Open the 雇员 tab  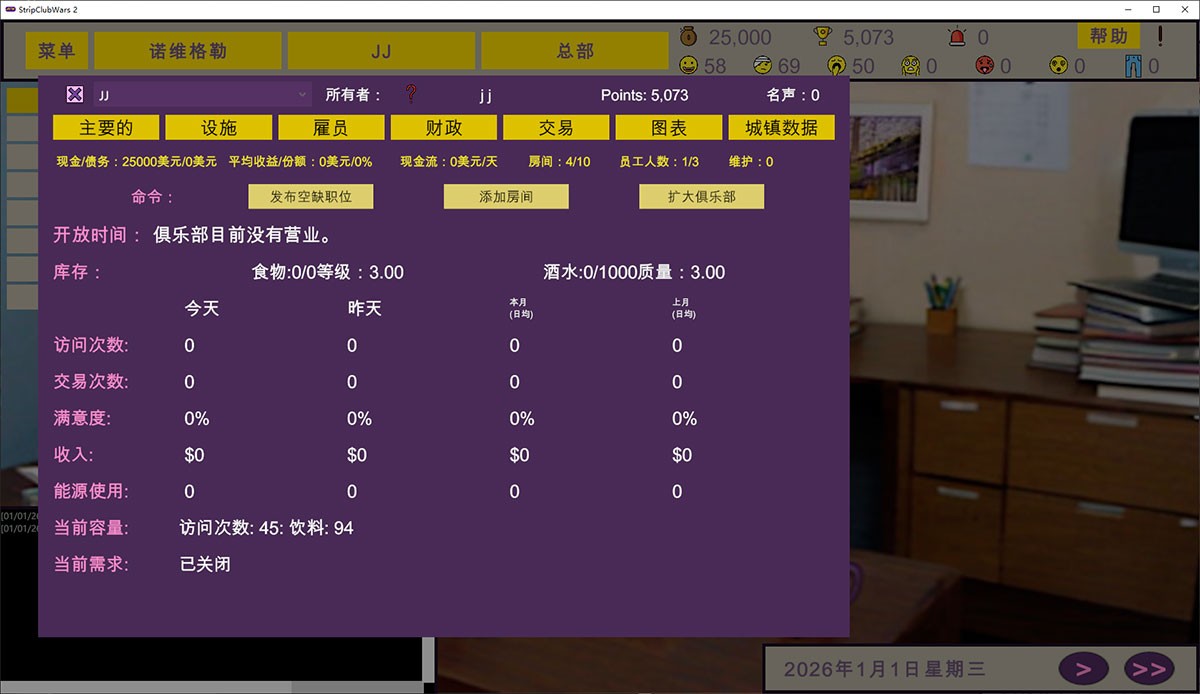pos(331,128)
